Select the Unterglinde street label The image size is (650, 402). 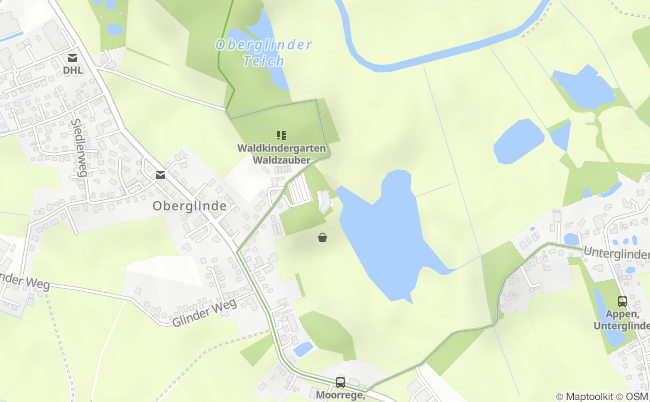(616, 253)
